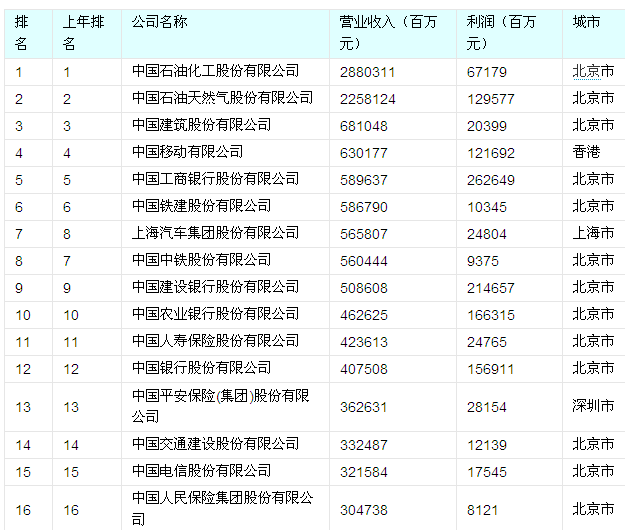Select 中国建设银行股份有限公司 name

pyautogui.click(x=215, y=287)
